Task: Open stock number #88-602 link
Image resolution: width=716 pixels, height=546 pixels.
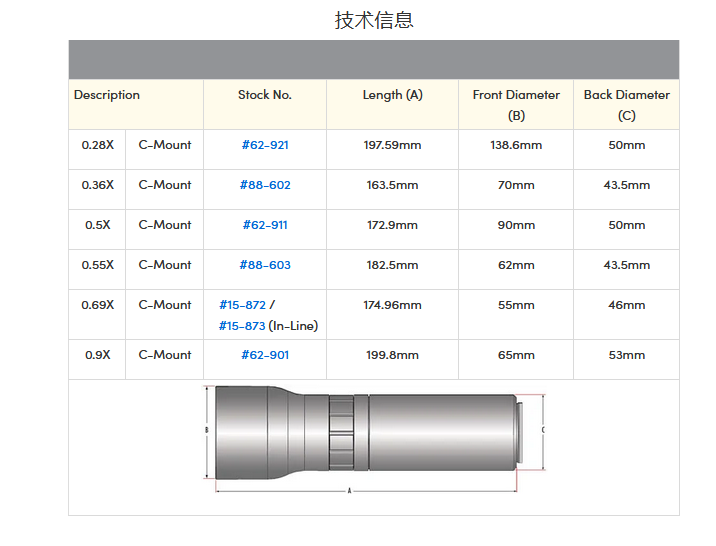Action: pyautogui.click(x=265, y=185)
